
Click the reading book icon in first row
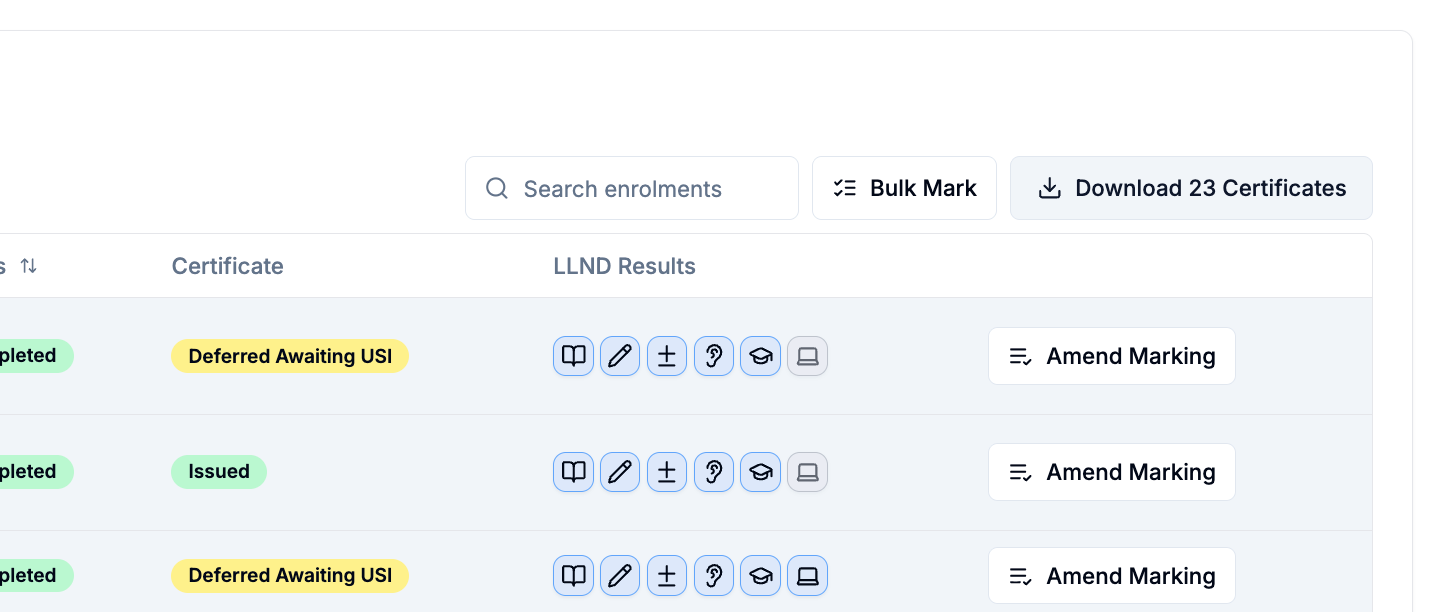(x=573, y=356)
